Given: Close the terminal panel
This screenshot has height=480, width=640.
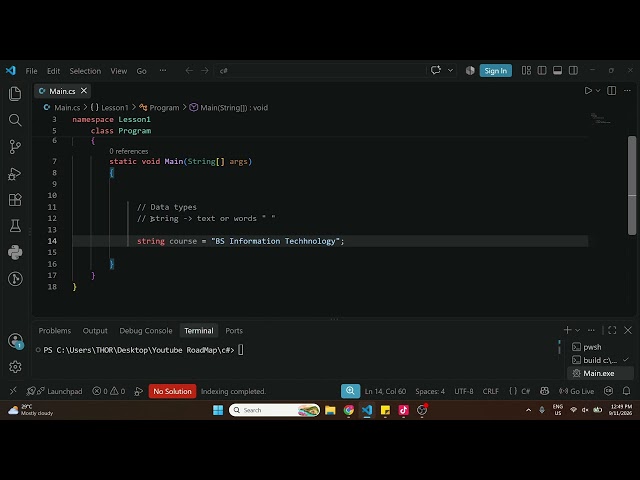Looking at the screenshot, I should (628, 330).
